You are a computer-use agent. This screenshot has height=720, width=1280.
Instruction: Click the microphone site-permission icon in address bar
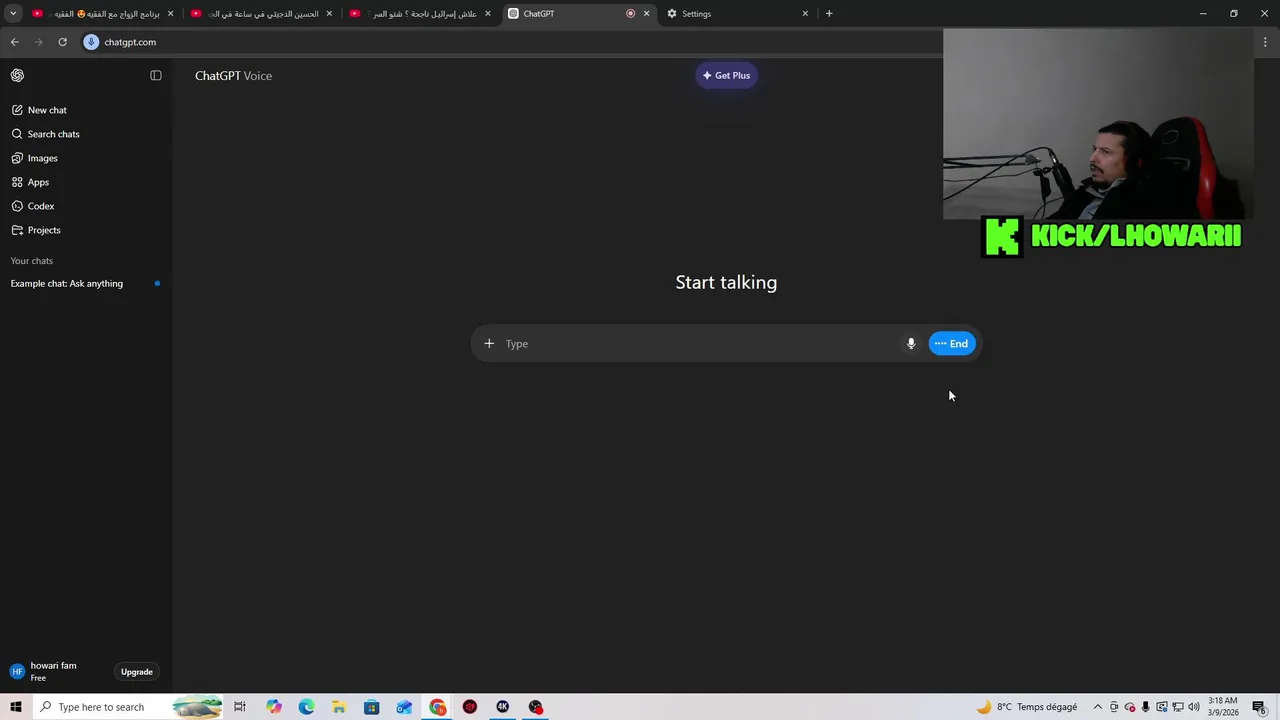tap(91, 42)
